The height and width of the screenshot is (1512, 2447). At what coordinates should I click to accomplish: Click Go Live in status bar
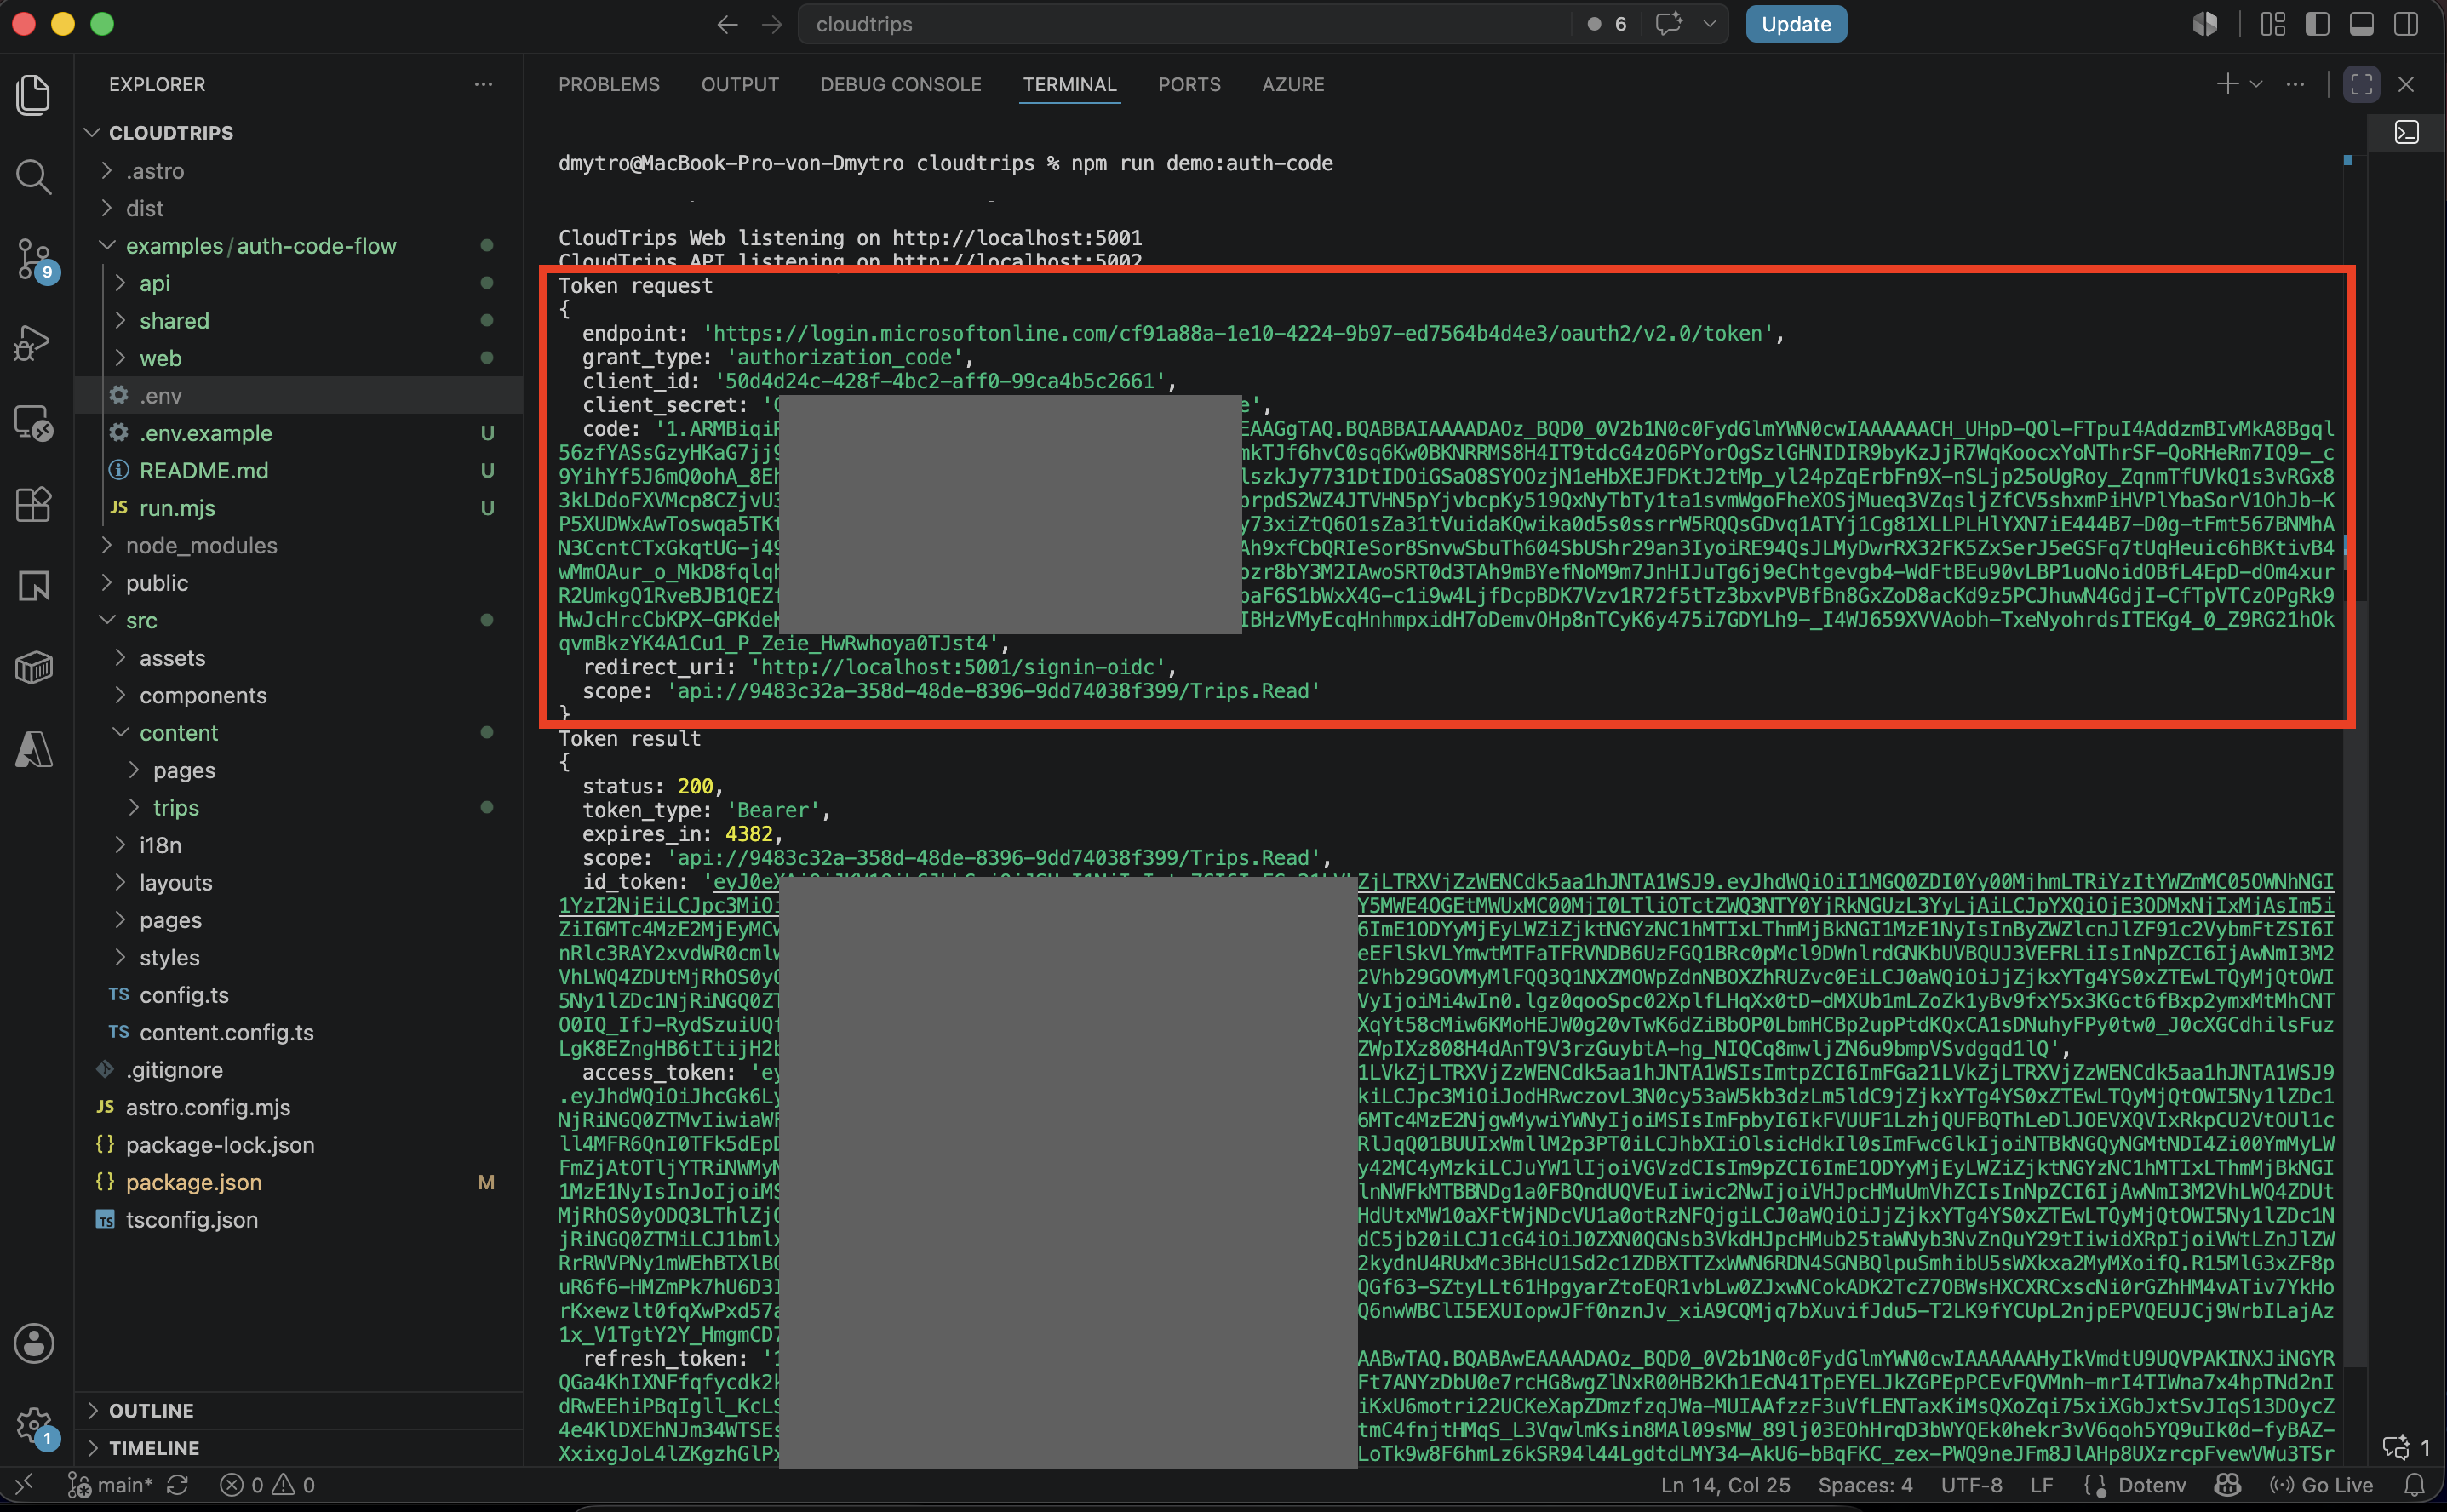tap(2321, 1485)
